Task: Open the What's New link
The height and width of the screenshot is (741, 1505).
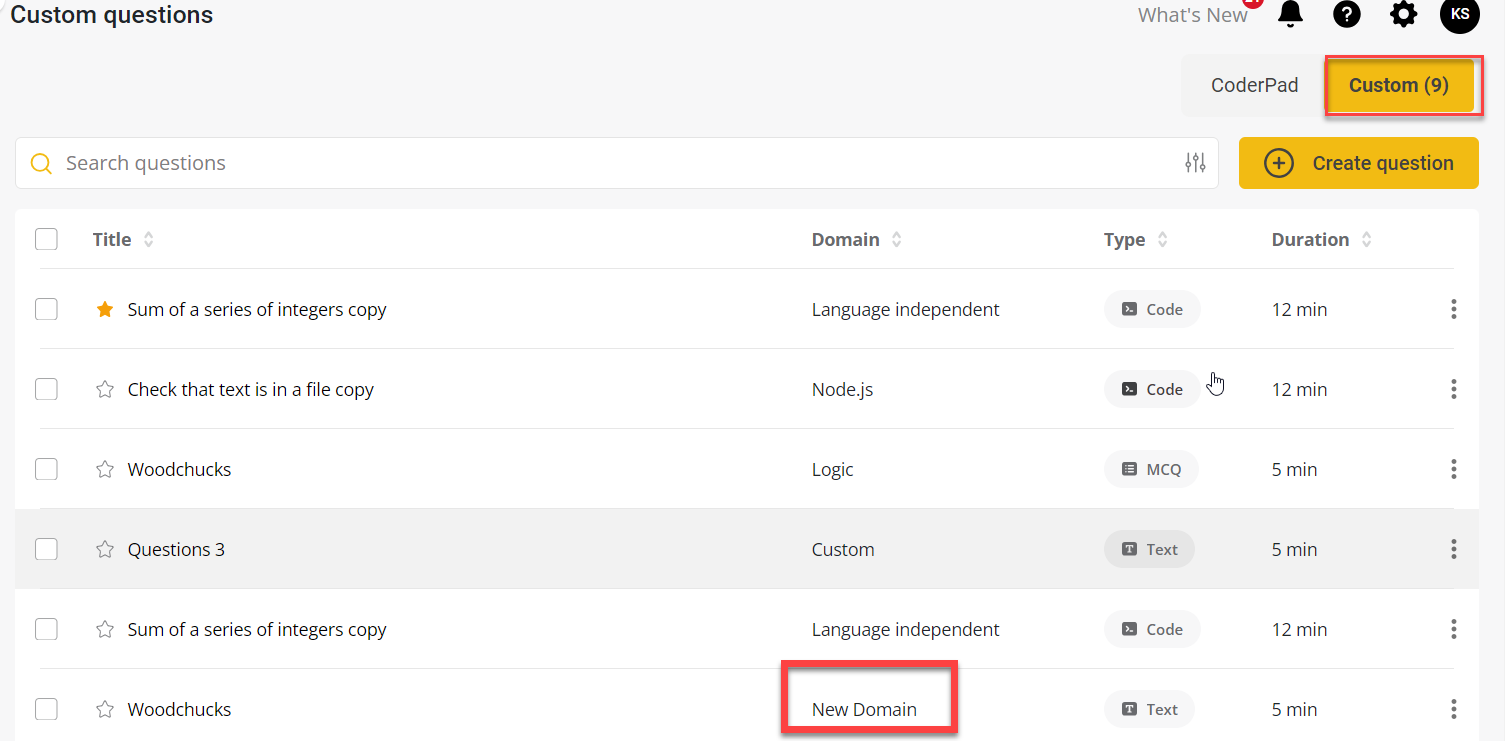Action: [1192, 15]
